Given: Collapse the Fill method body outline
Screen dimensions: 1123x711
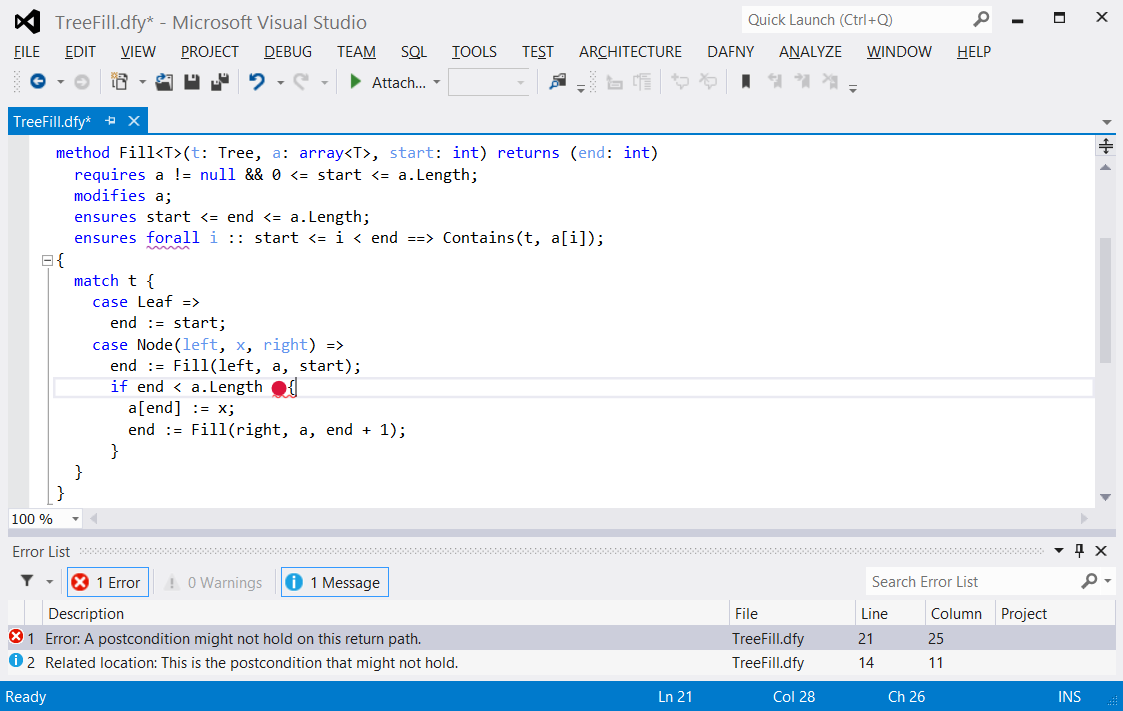Looking at the screenshot, I should click(x=46, y=260).
